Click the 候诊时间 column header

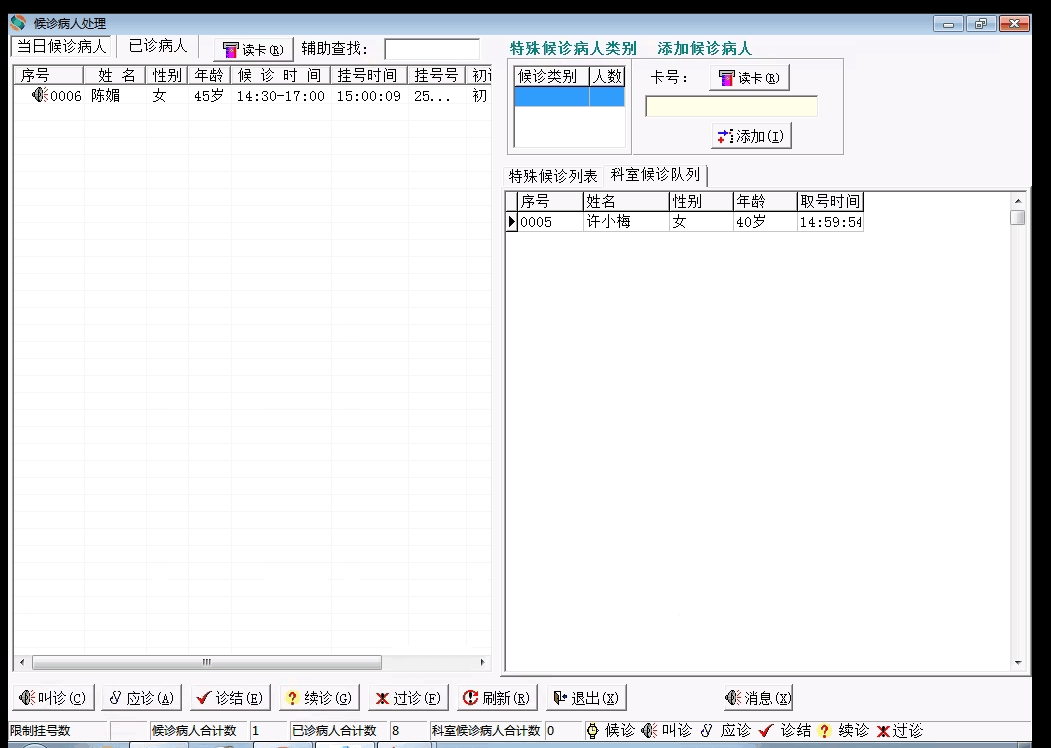pyautogui.click(x=280, y=75)
